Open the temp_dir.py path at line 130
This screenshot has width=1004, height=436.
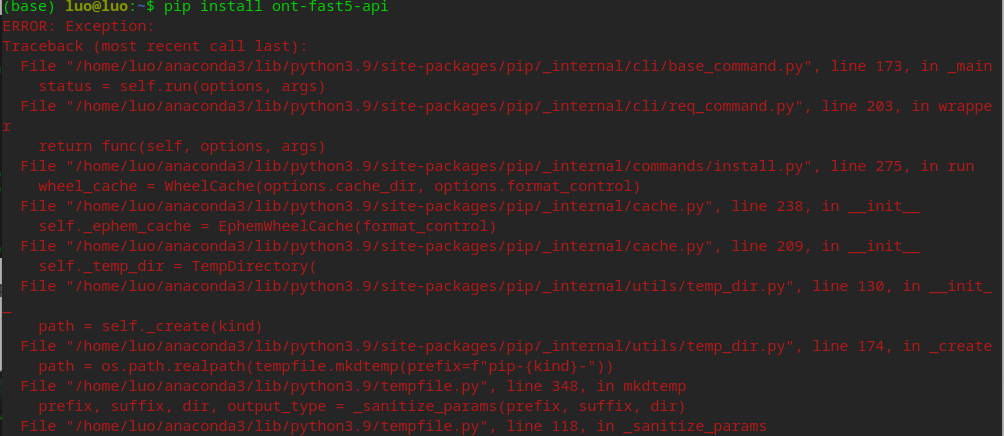click(428, 286)
